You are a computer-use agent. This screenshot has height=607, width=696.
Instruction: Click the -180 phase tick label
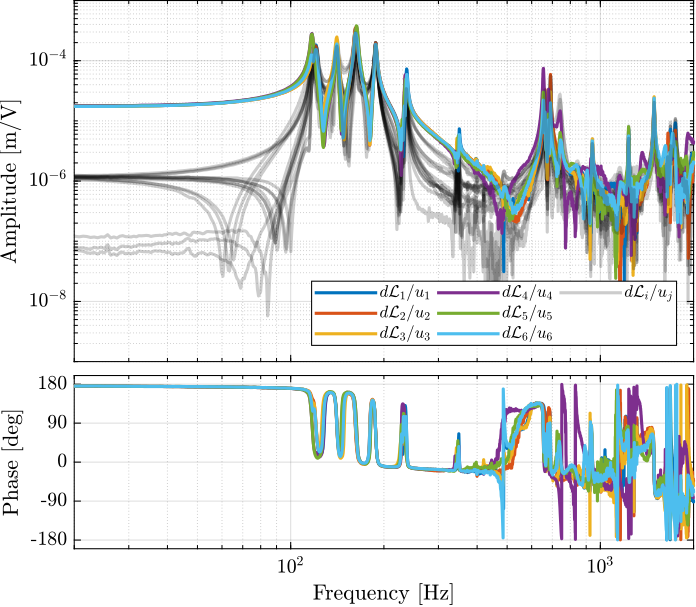point(48,540)
